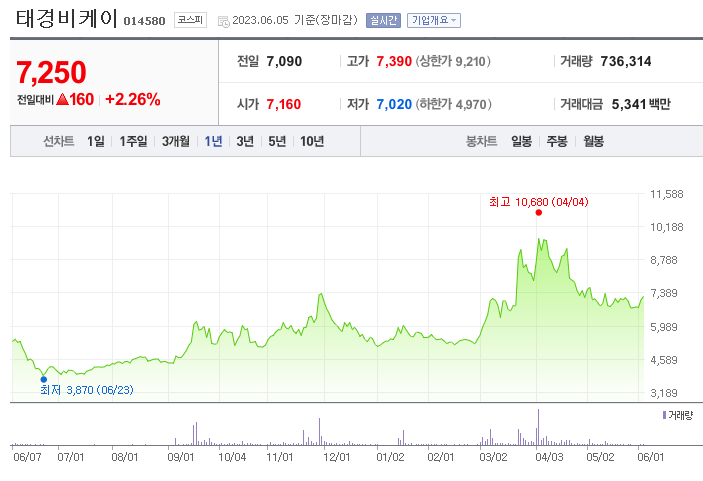Click the 선차트 section label
The height and width of the screenshot is (481, 703).
pyautogui.click(x=58, y=142)
